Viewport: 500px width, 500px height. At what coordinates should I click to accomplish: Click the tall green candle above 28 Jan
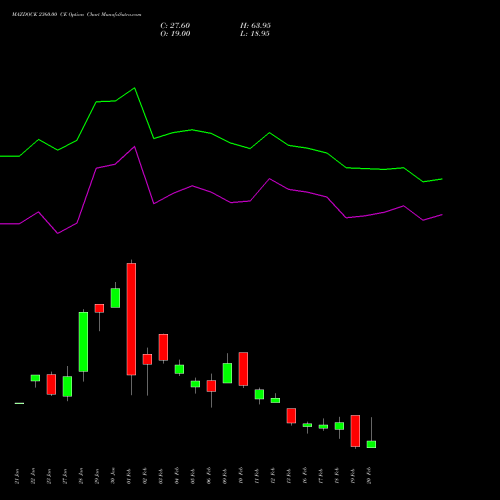[83, 342]
